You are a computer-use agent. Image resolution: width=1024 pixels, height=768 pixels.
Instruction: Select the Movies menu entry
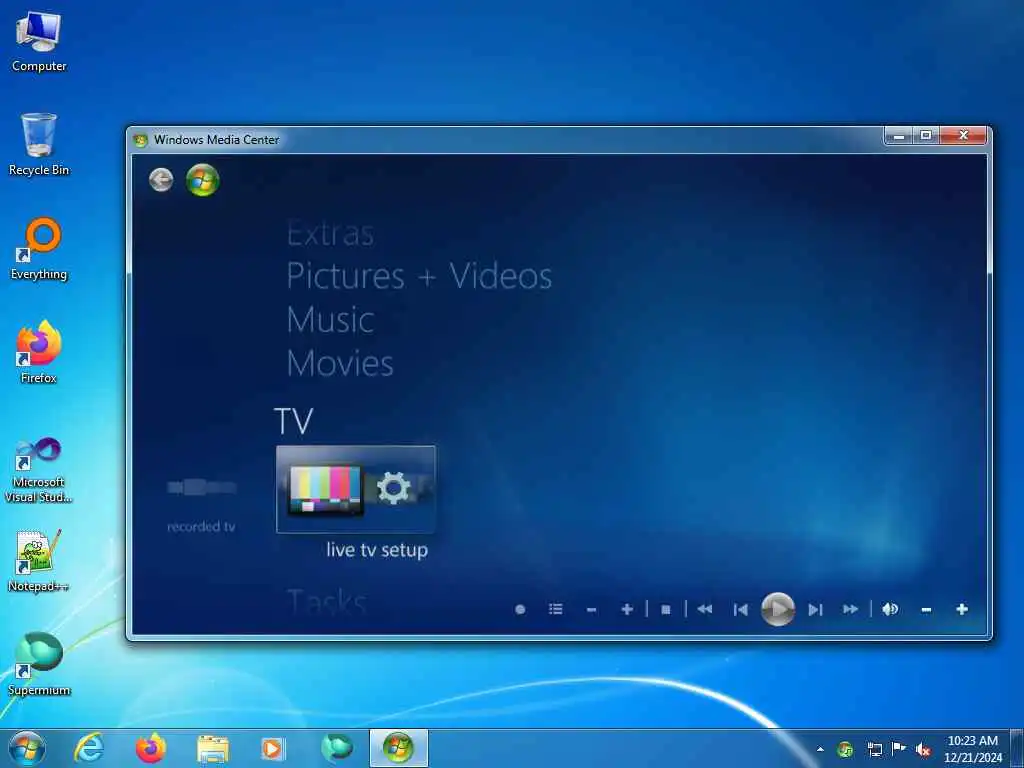340,363
